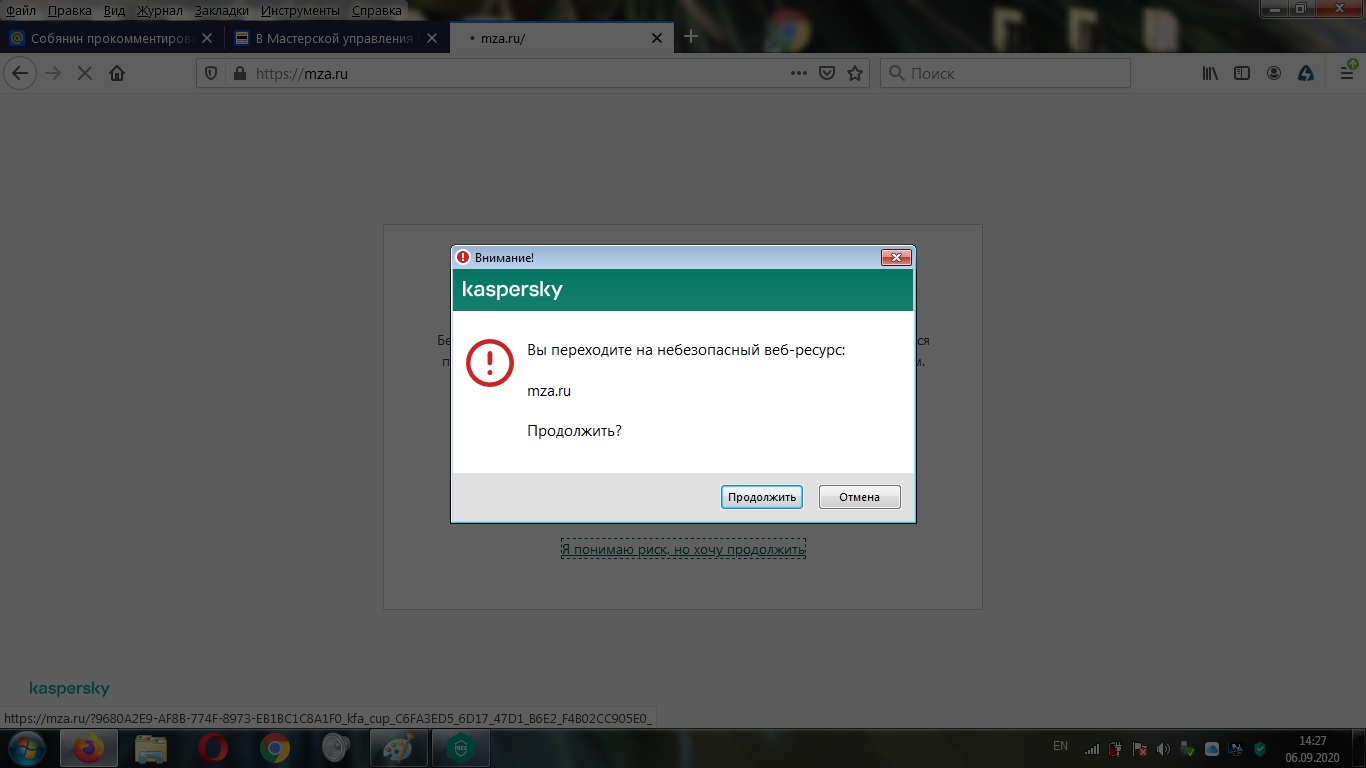Save to Pocket icon in address bar

click(x=827, y=73)
